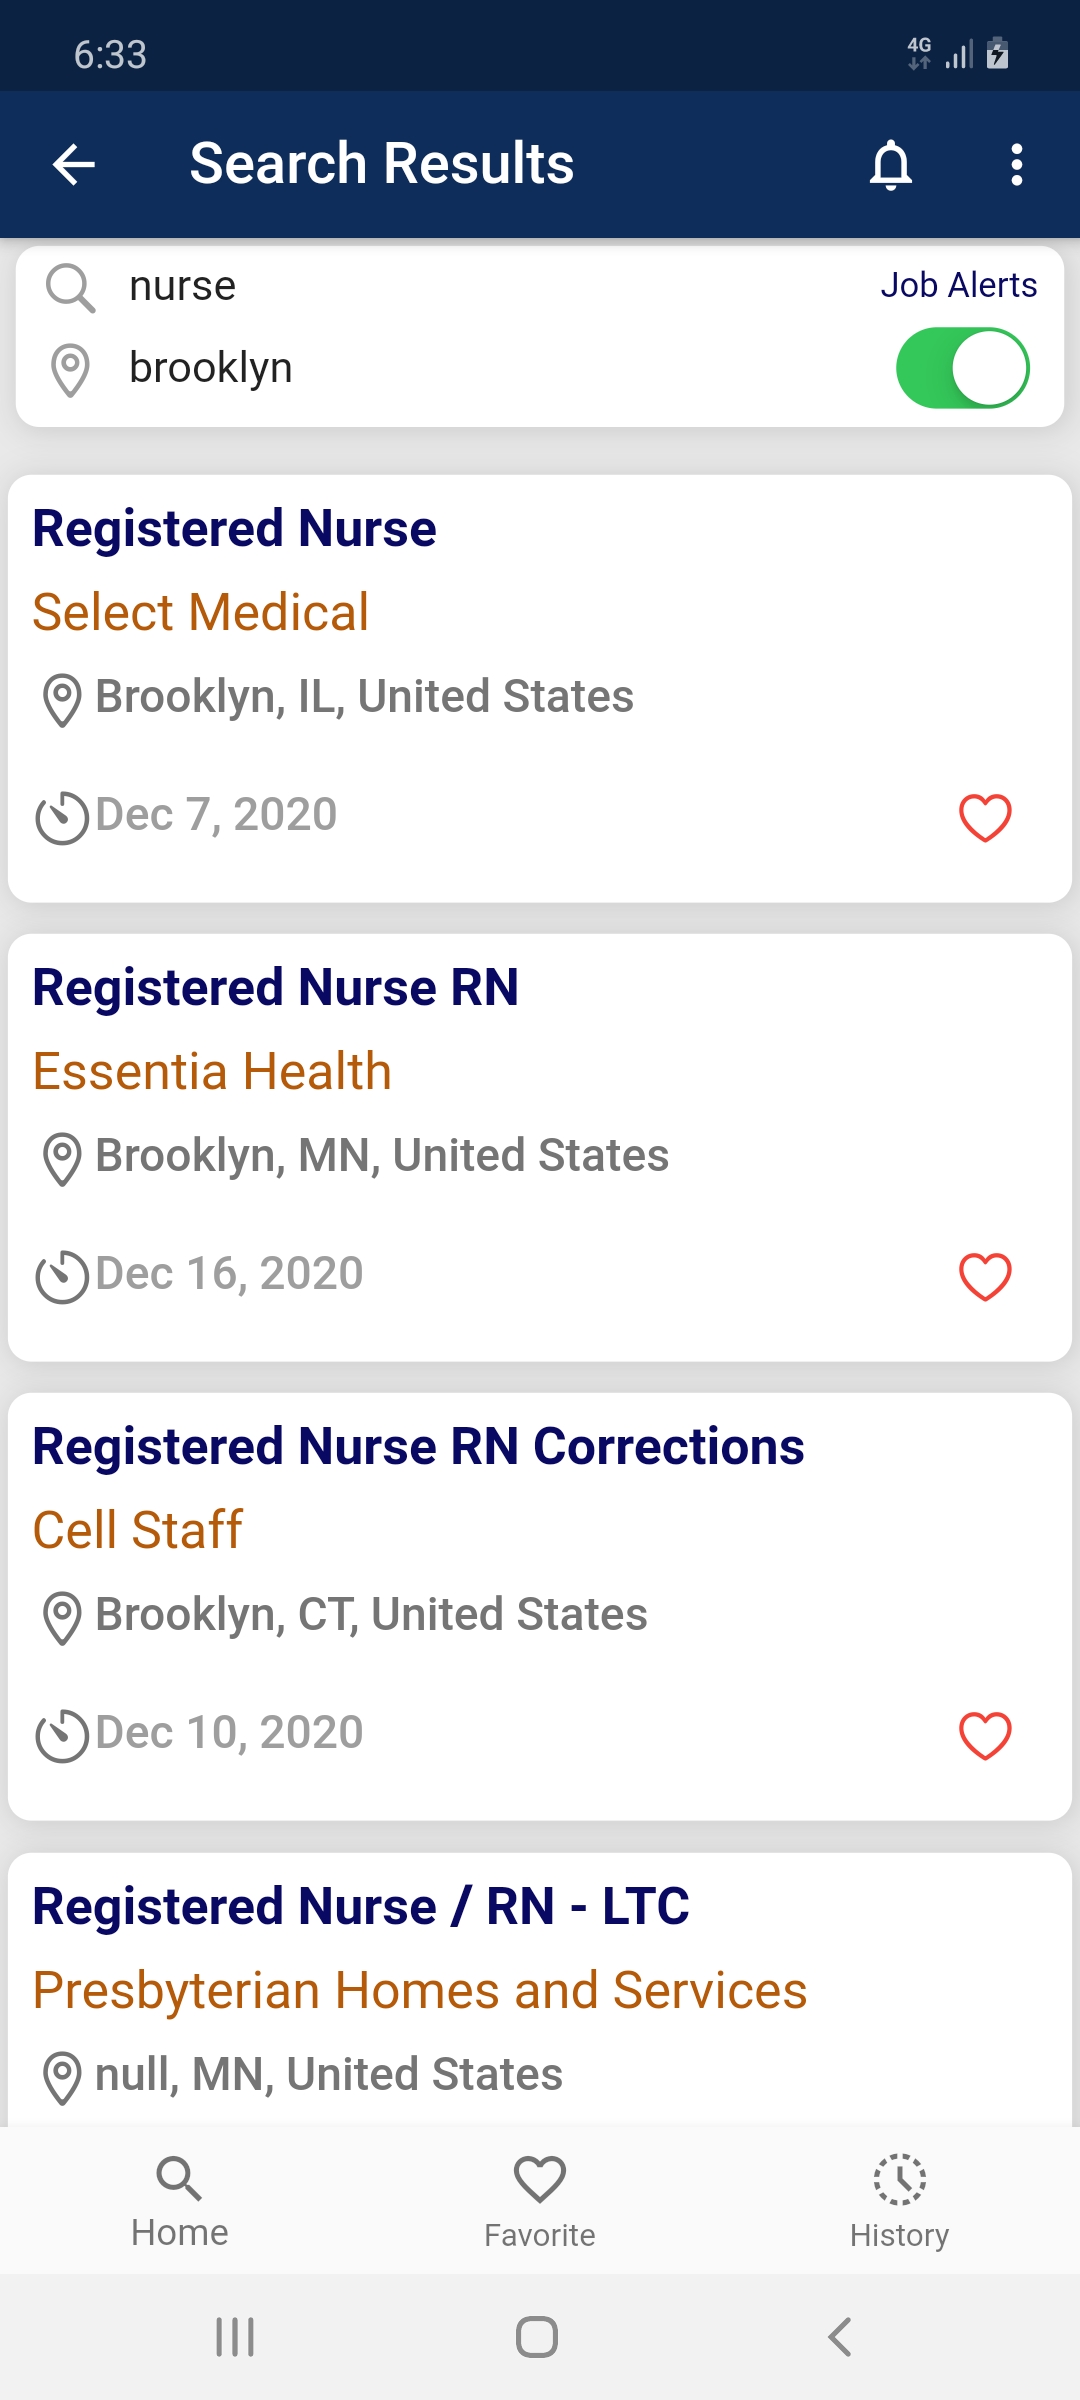Tap Android recent apps button
This screenshot has height=2400, width=1080.
coord(236,2337)
